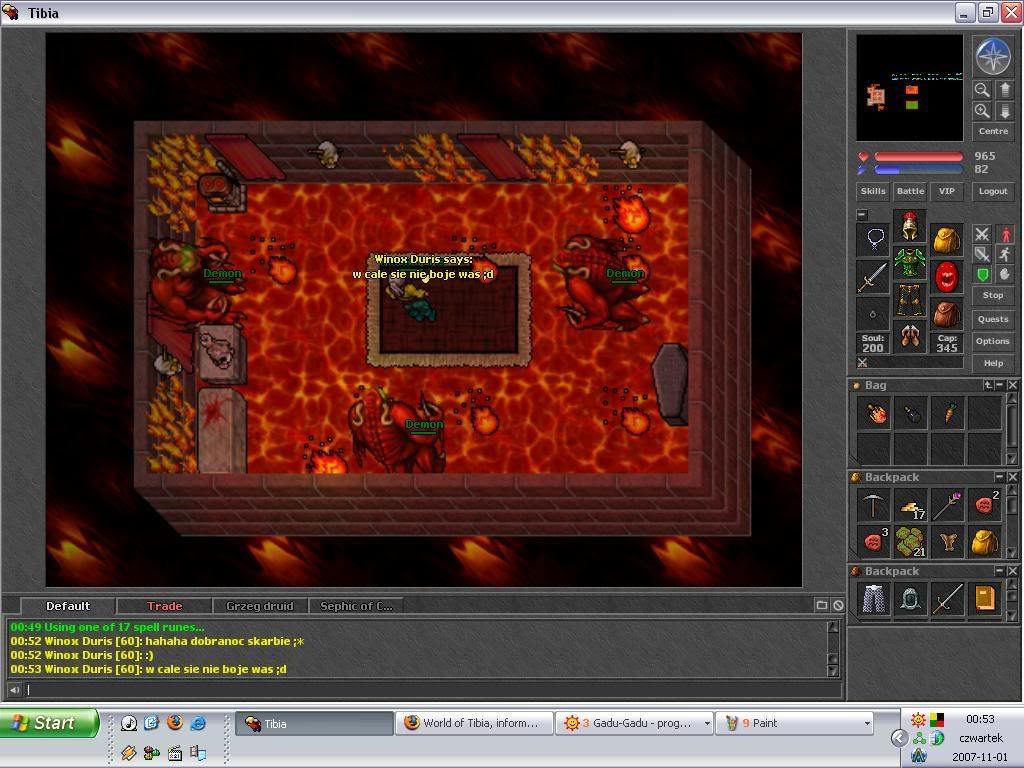This screenshot has height=768, width=1024.
Task: Select the stack of 21 green items
Action: click(x=911, y=541)
